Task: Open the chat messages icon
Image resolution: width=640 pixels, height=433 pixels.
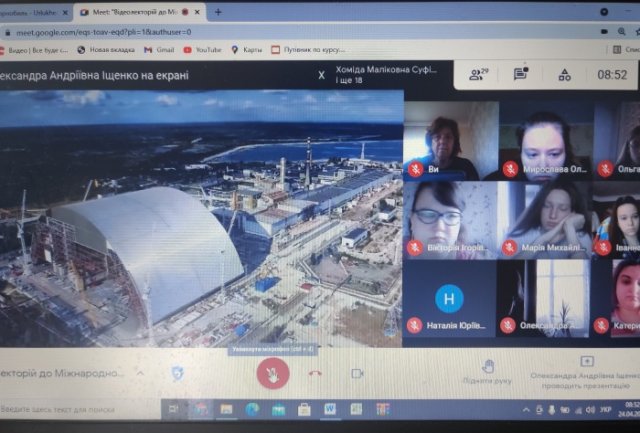Action: tap(521, 74)
